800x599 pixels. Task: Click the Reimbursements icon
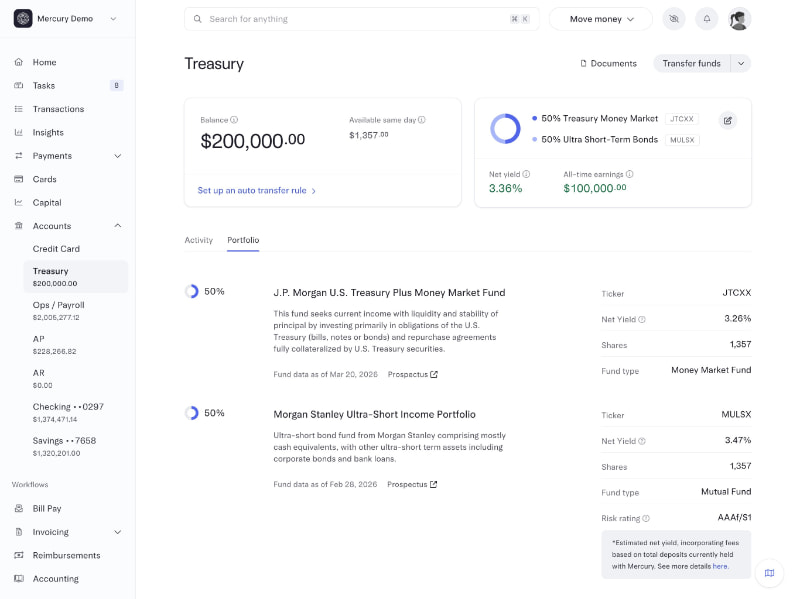tap(19, 555)
